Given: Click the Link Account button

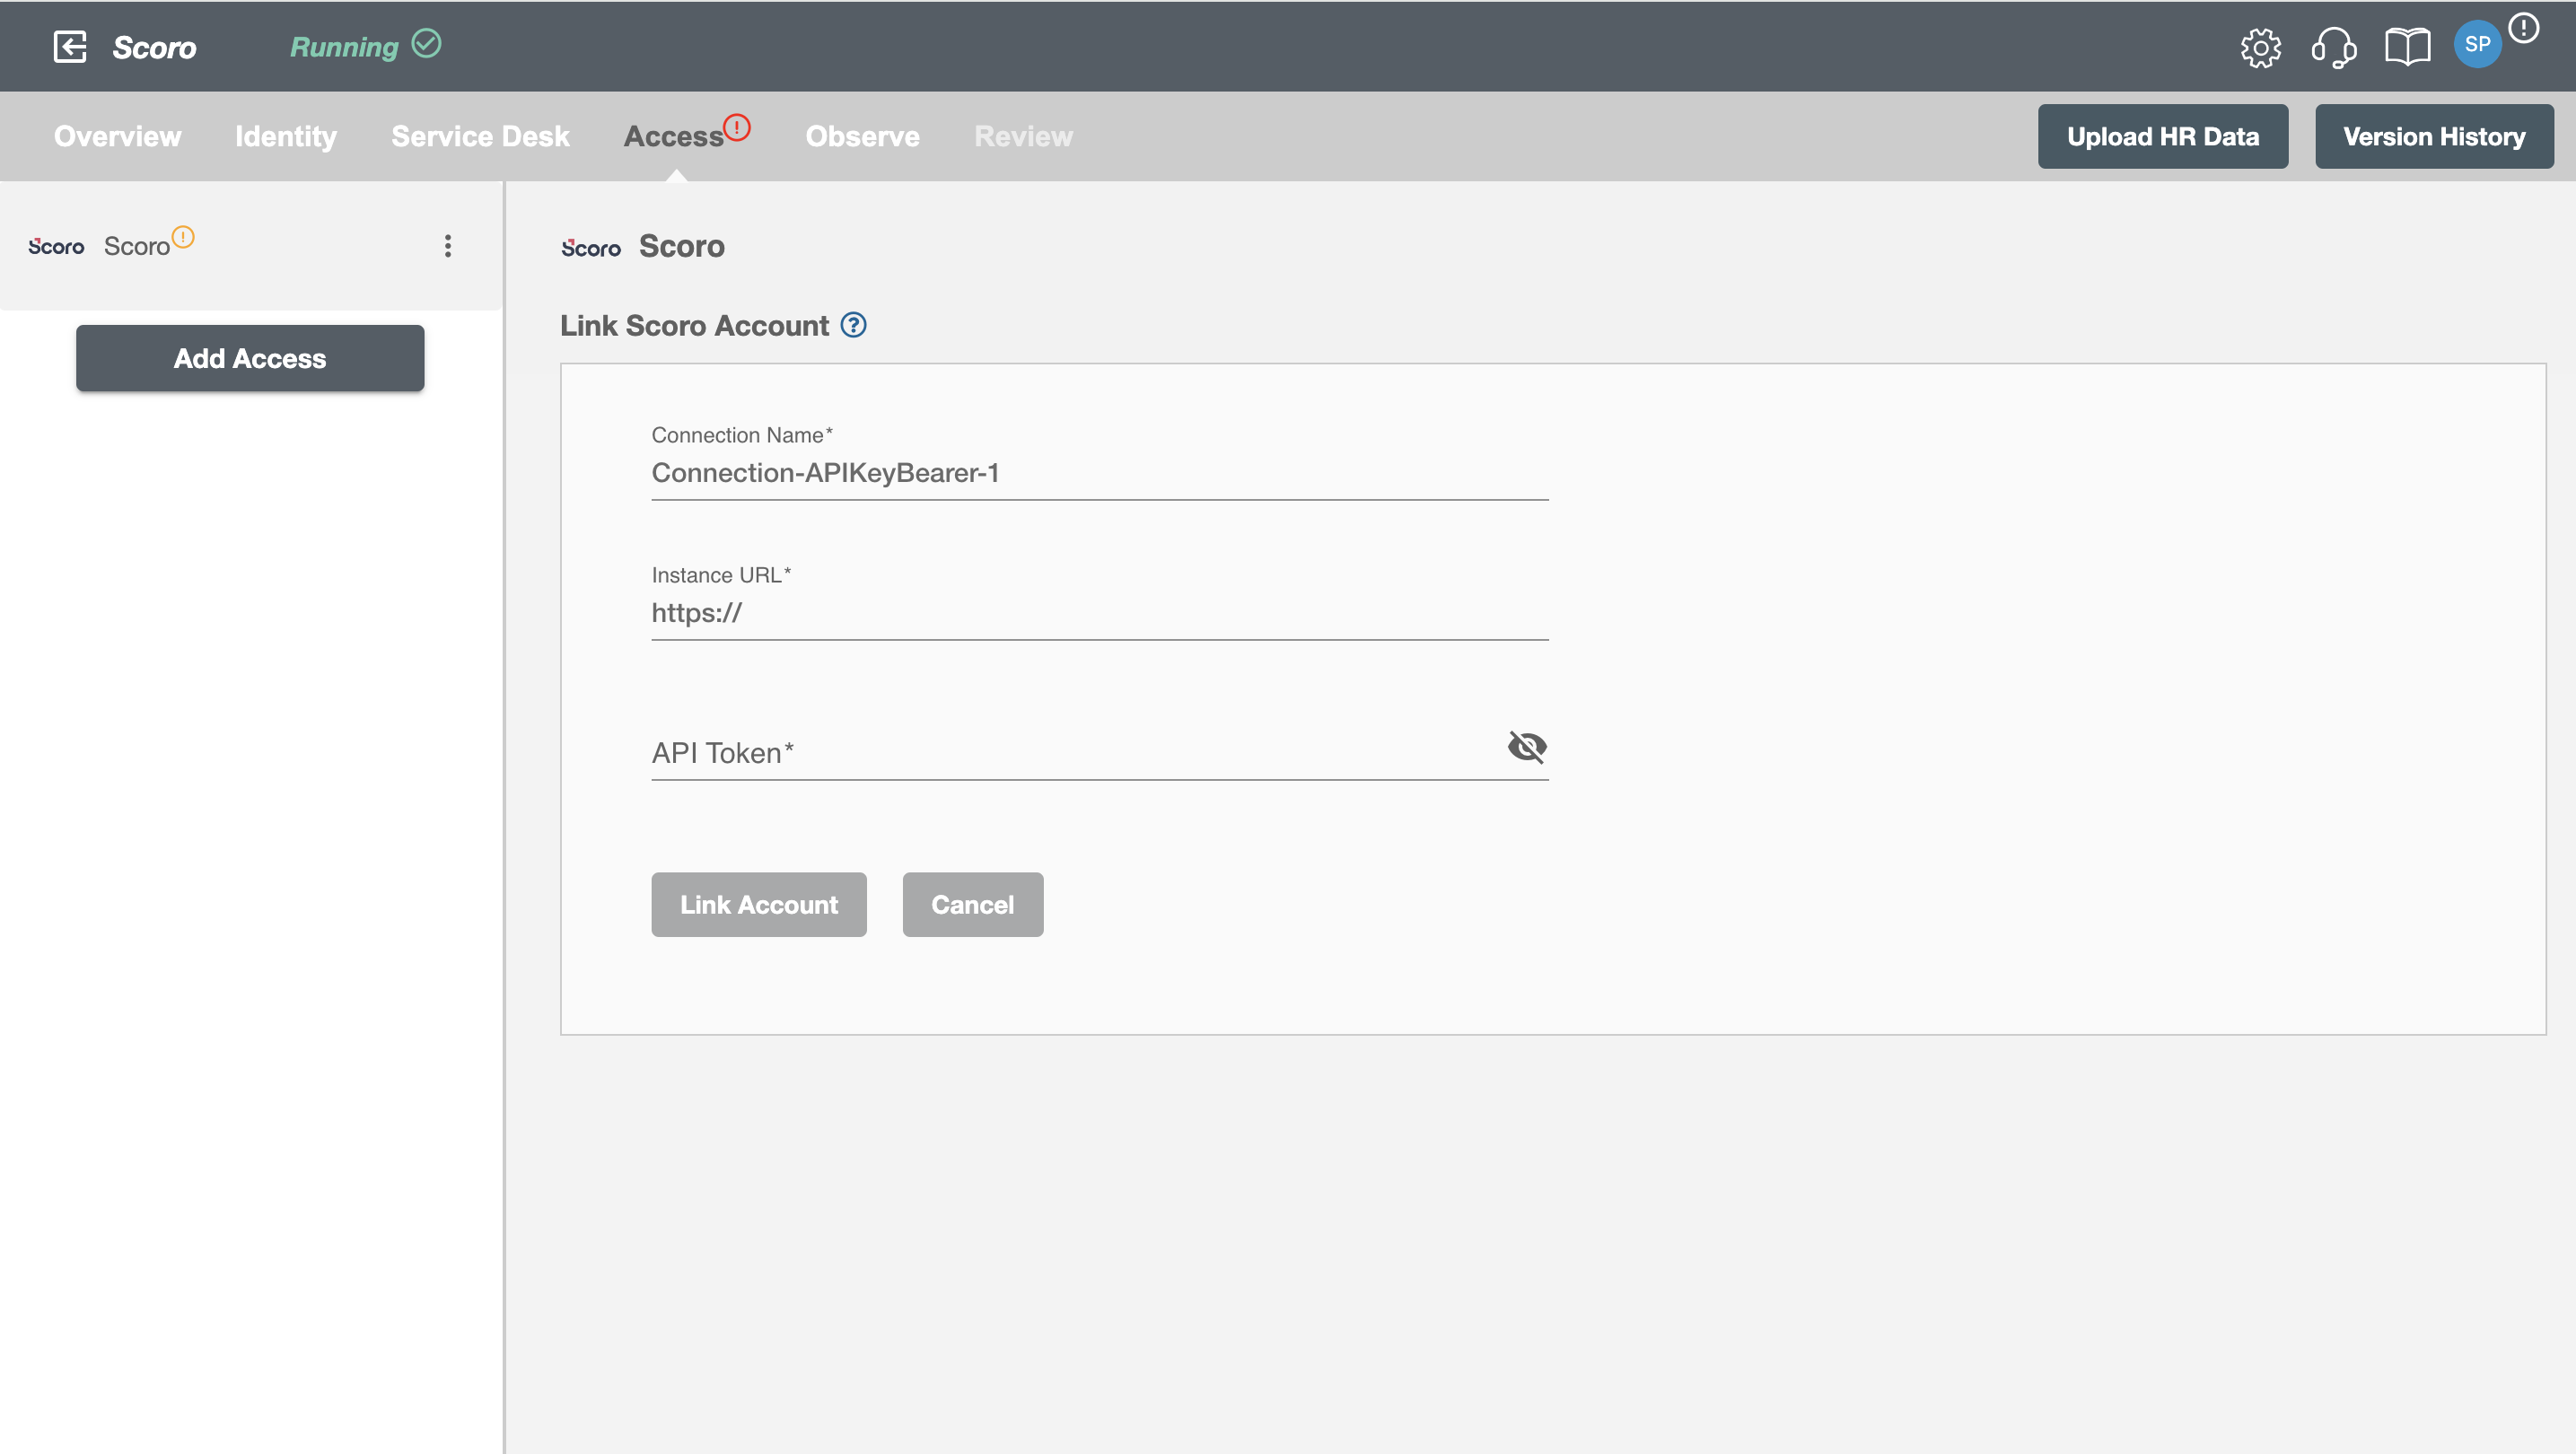Looking at the screenshot, I should point(759,905).
